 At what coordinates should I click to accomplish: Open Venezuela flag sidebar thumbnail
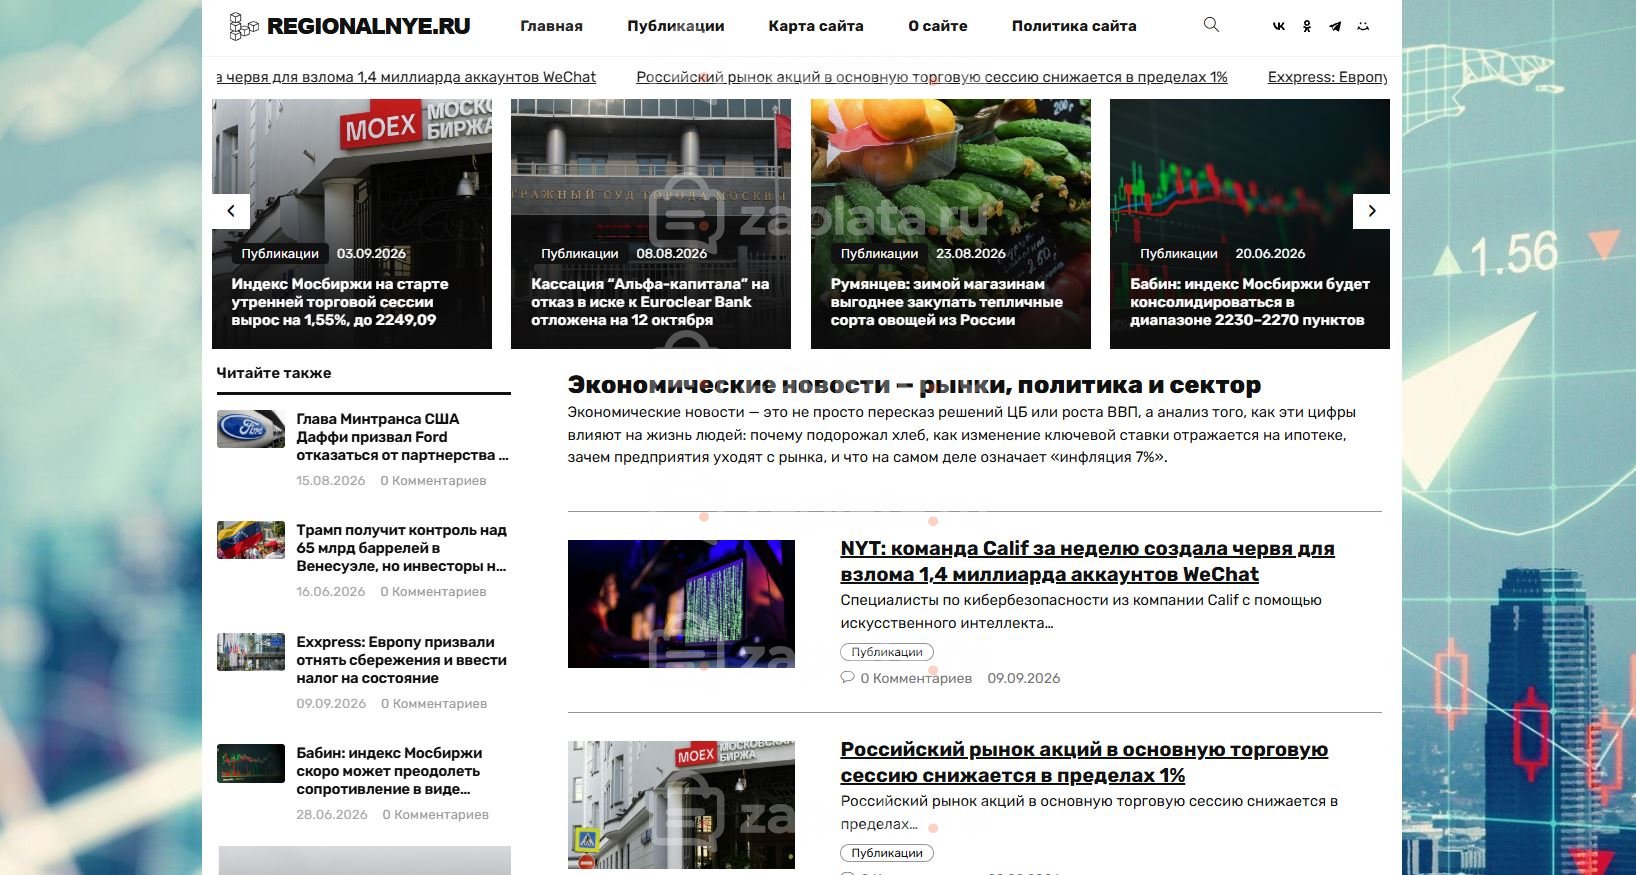251,540
